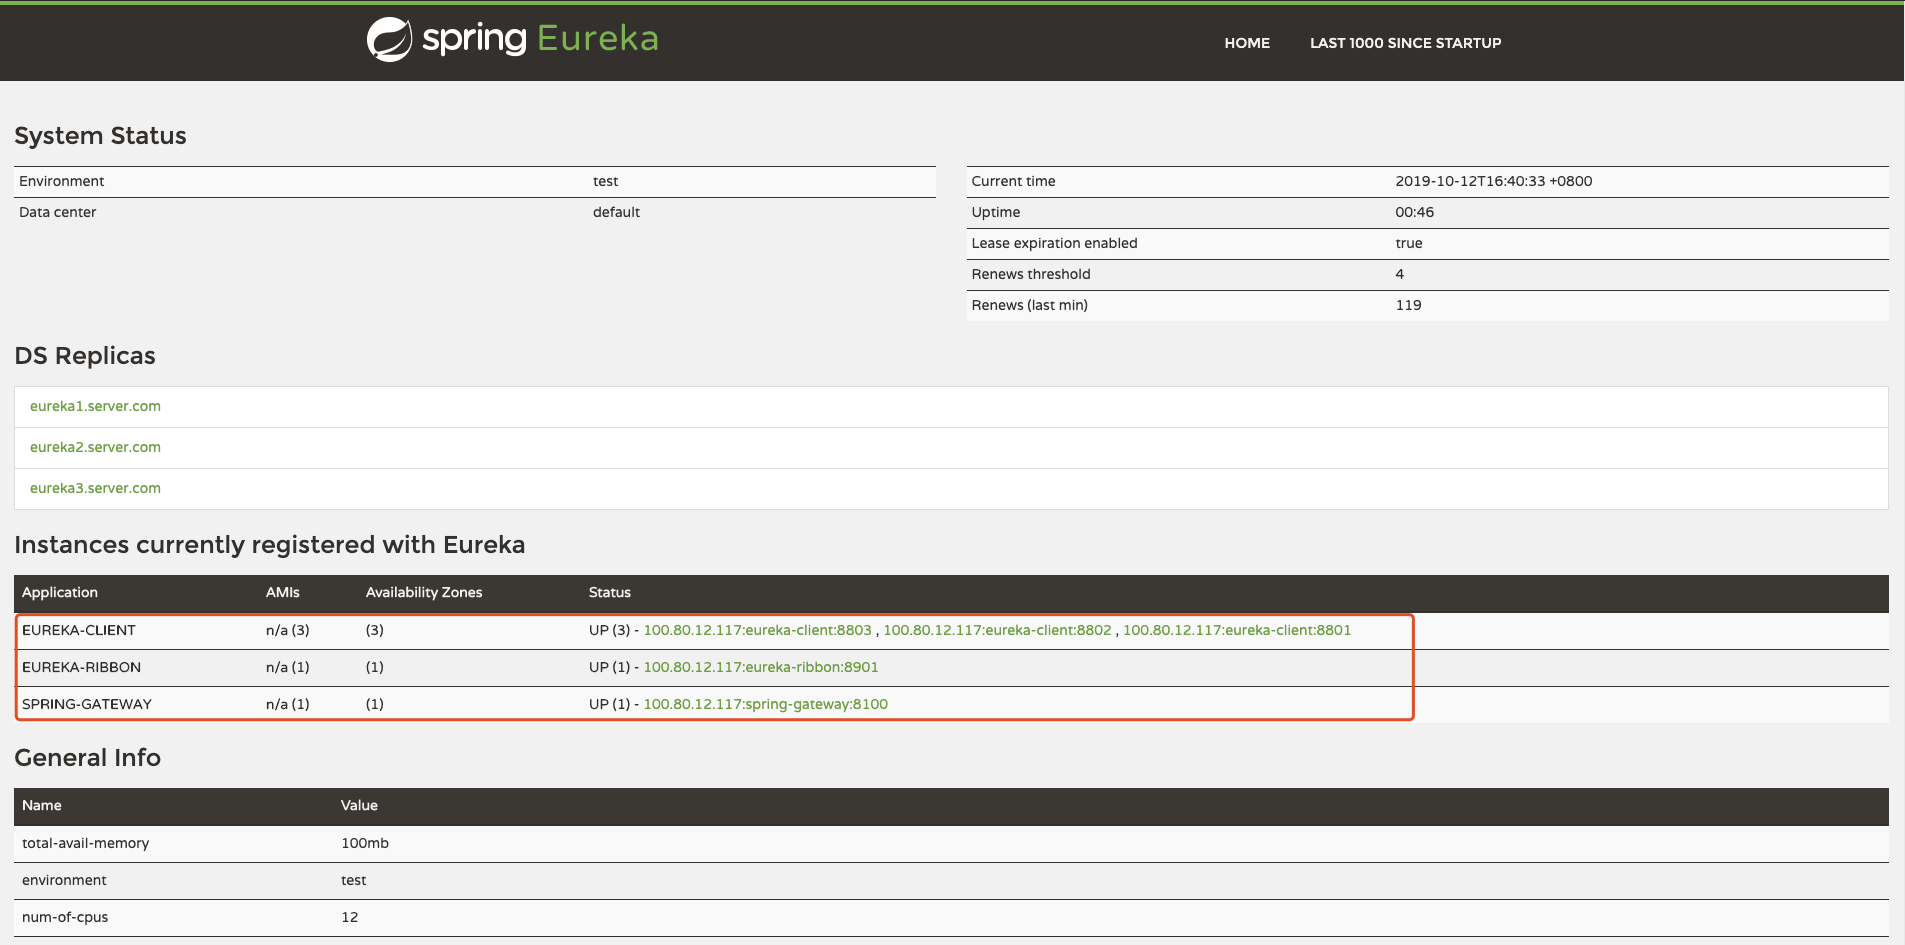Image resolution: width=1905 pixels, height=945 pixels.
Task: Open instance spring-gateway:8100 link
Action: [765, 704]
